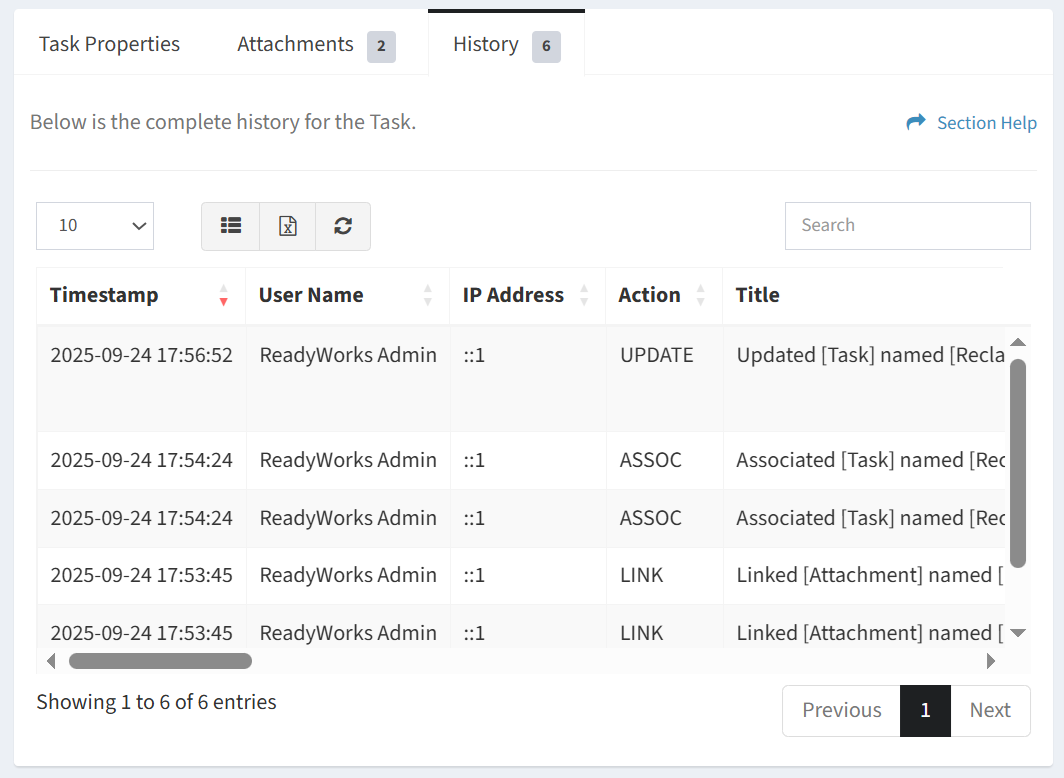Select page 1 in pagination

925,710
